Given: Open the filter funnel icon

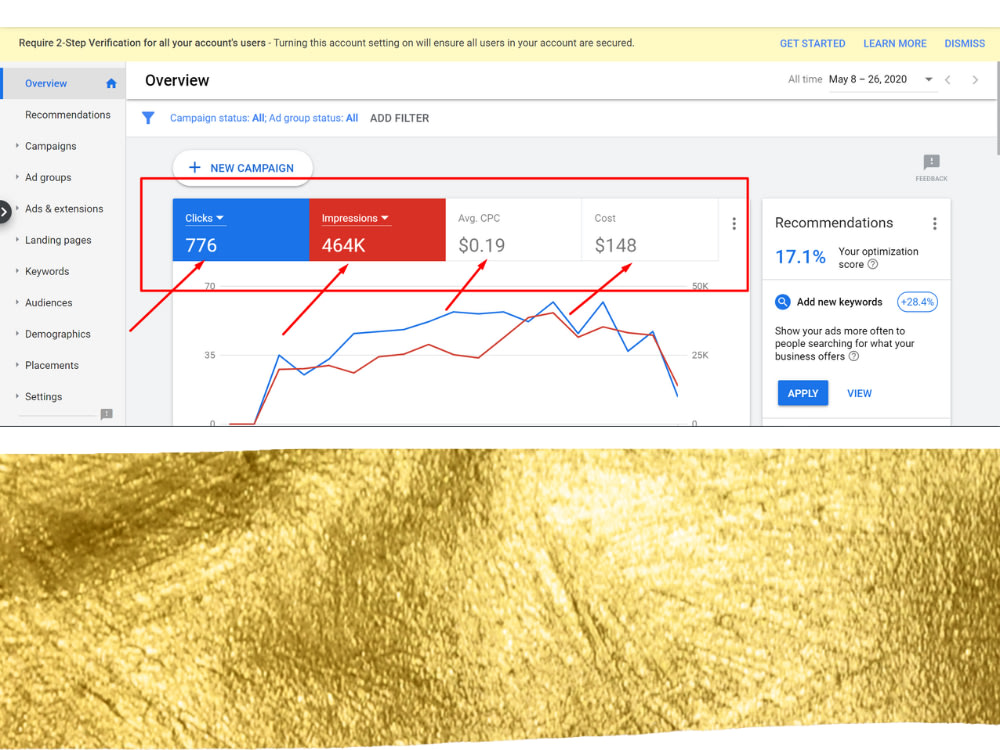Looking at the screenshot, I should point(148,118).
